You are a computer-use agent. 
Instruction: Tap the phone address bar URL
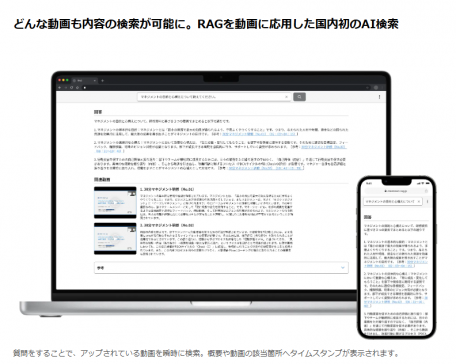click(x=396, y=191)
